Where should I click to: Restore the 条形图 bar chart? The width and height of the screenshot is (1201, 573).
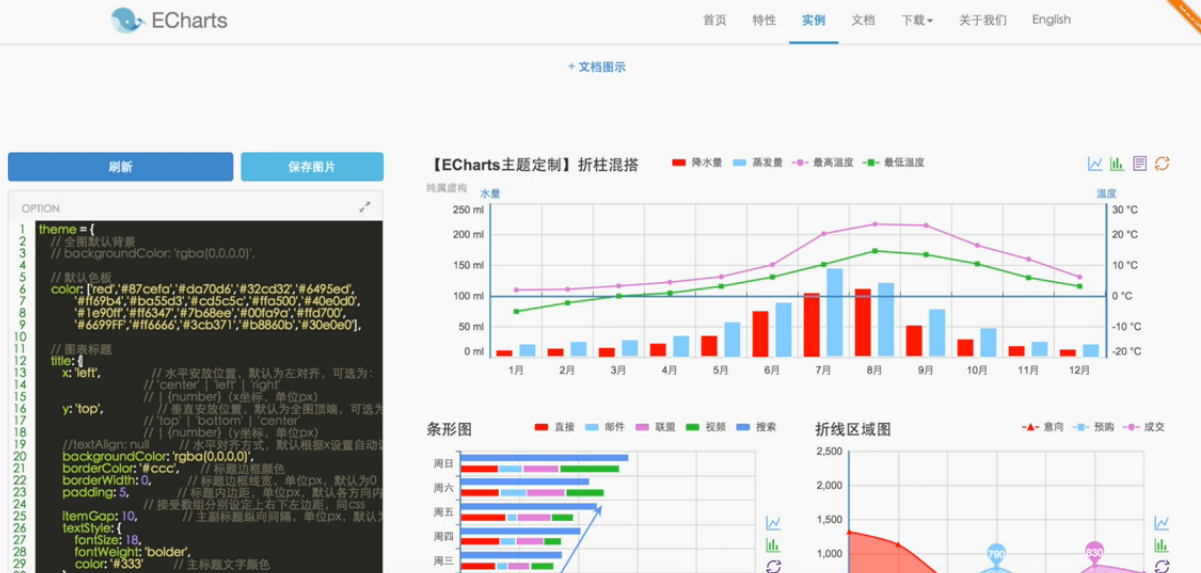(x=773, y=567)
